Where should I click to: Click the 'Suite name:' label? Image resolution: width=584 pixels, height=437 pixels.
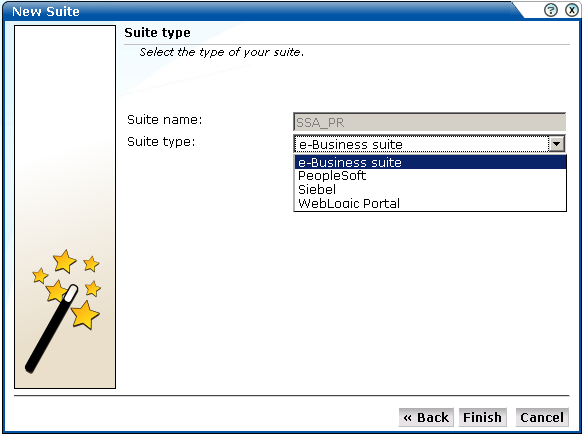(x=164, y=120)
